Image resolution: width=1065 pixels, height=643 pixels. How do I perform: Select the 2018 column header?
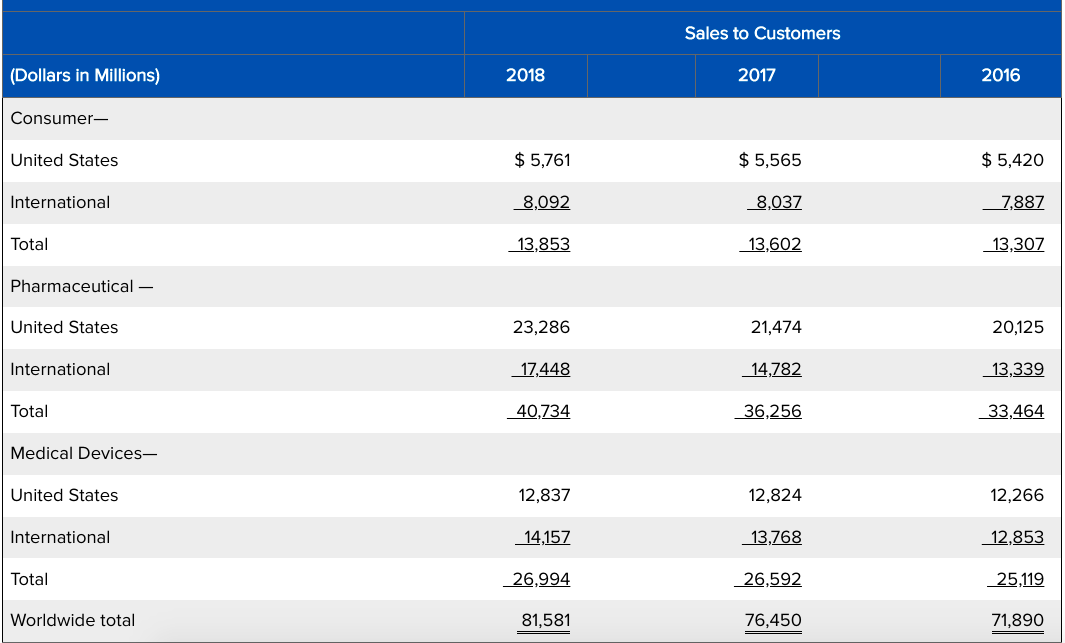pyautogui.click(x=525, y=75)
